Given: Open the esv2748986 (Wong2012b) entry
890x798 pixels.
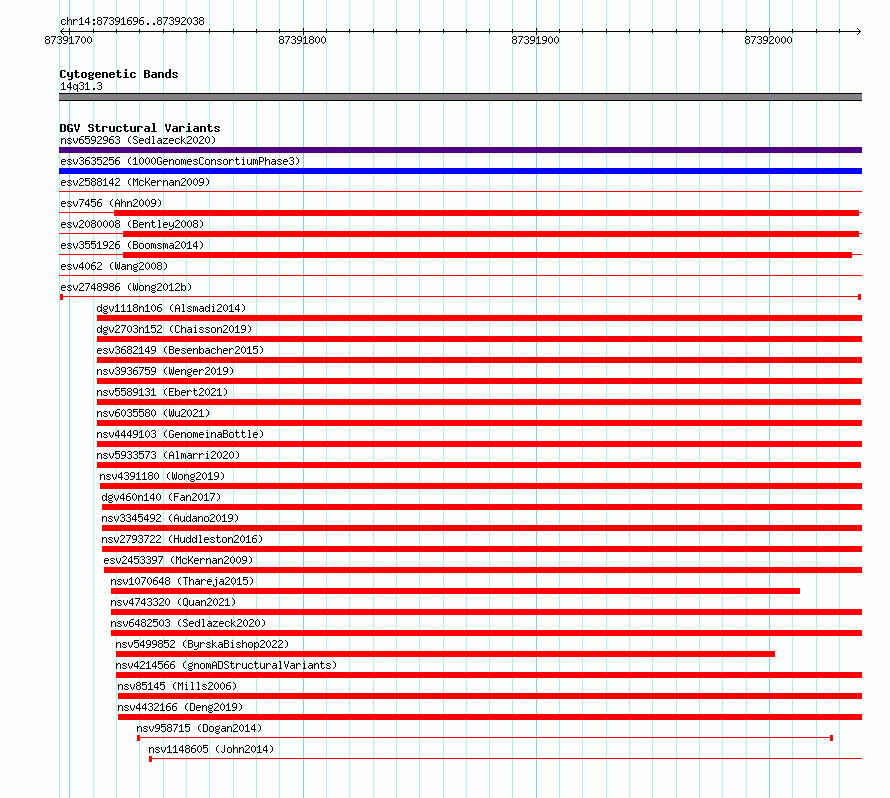Looking at the screenshot, I should pyautogui.click(x=126, y=287).
